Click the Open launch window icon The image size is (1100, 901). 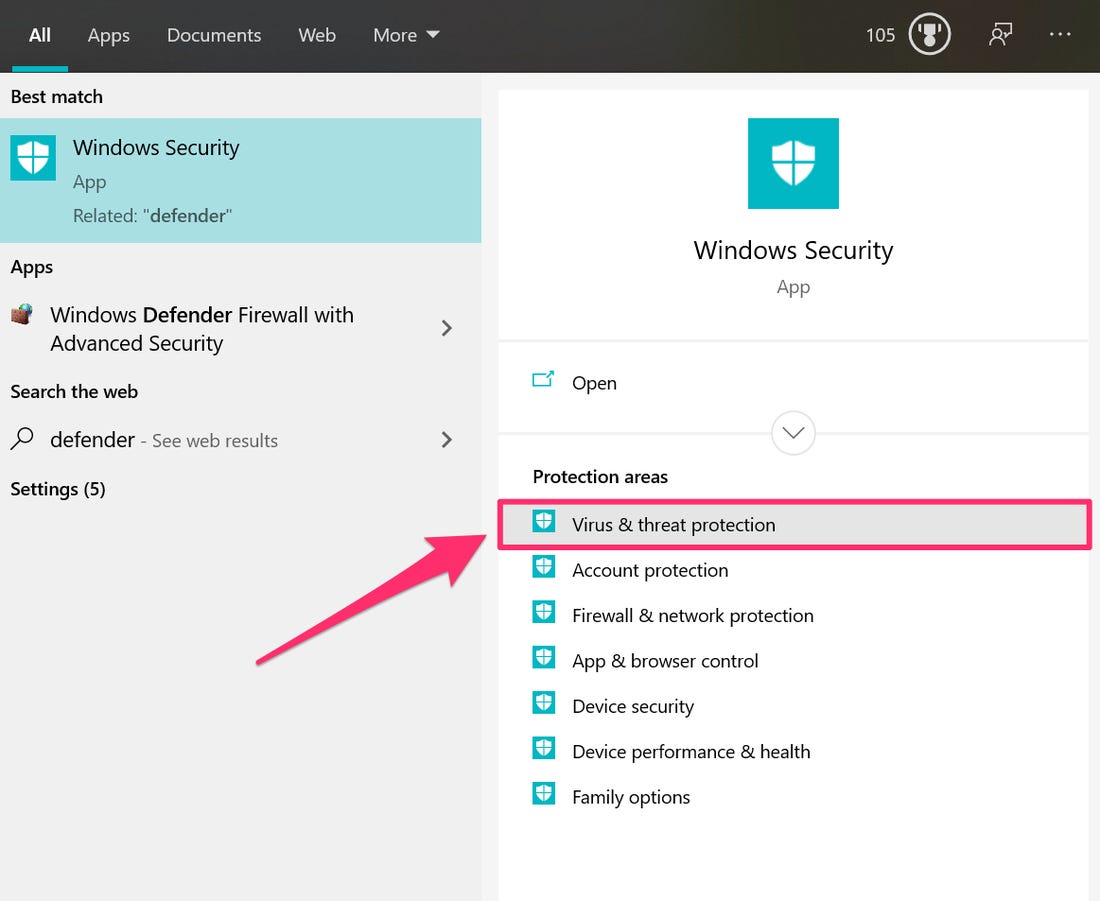click(x=543, y=380)
